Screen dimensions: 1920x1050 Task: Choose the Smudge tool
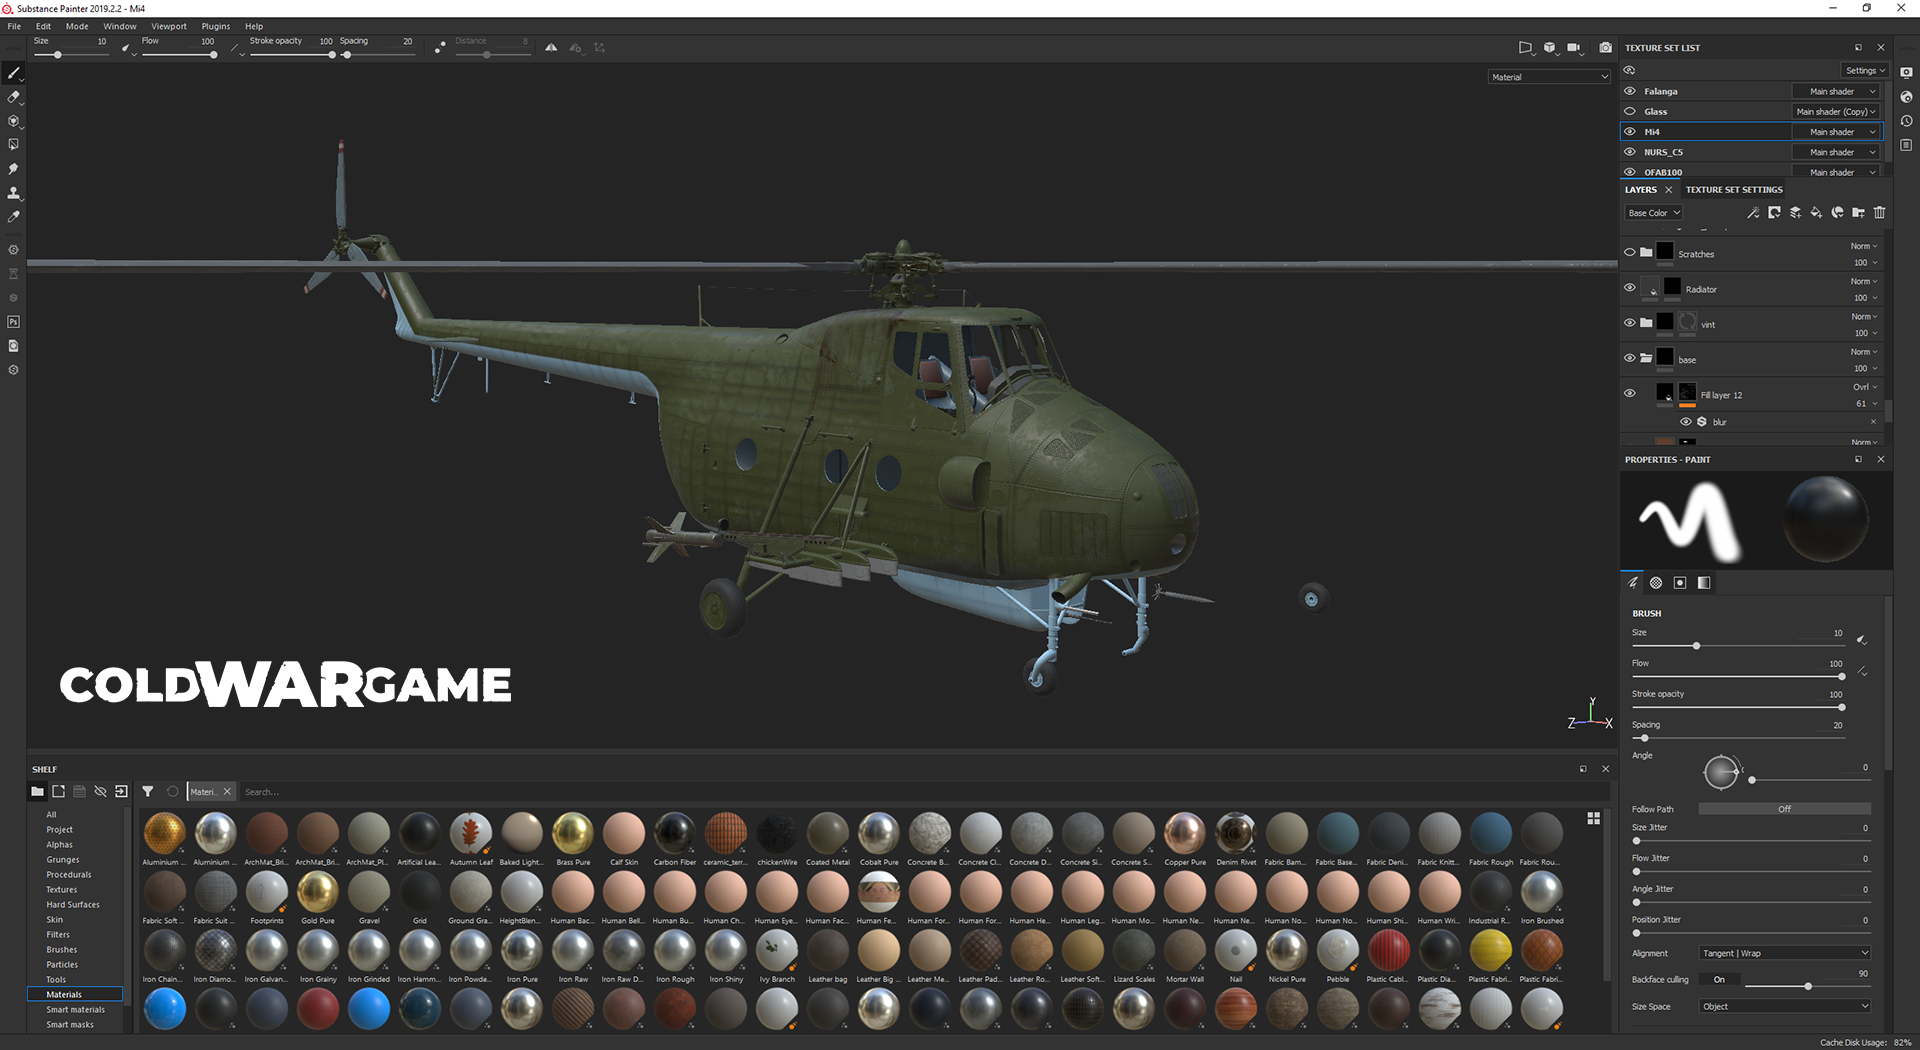[13, 169]
